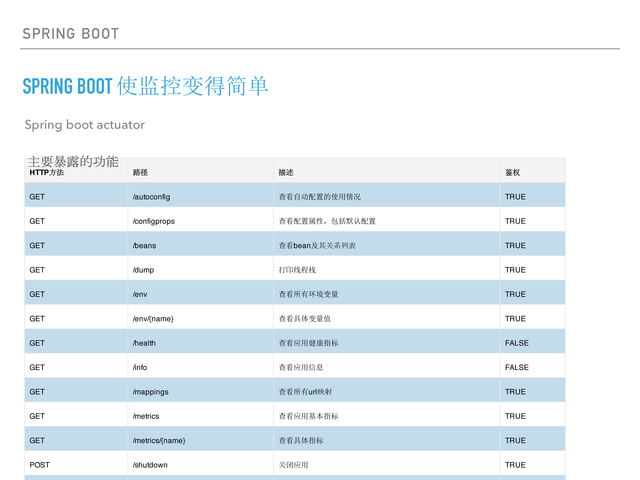Click the 查看自动配置的使用情况 description

coord(320,197)
